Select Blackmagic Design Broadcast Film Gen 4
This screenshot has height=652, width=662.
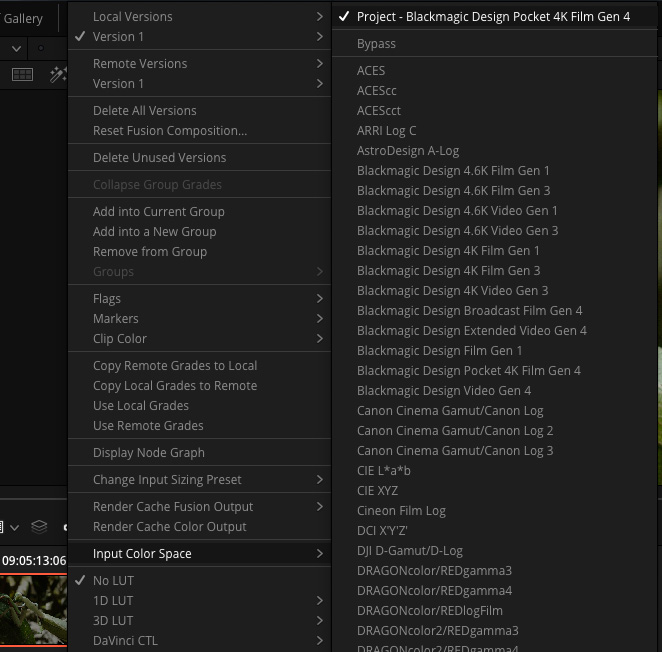pos(494,311)
